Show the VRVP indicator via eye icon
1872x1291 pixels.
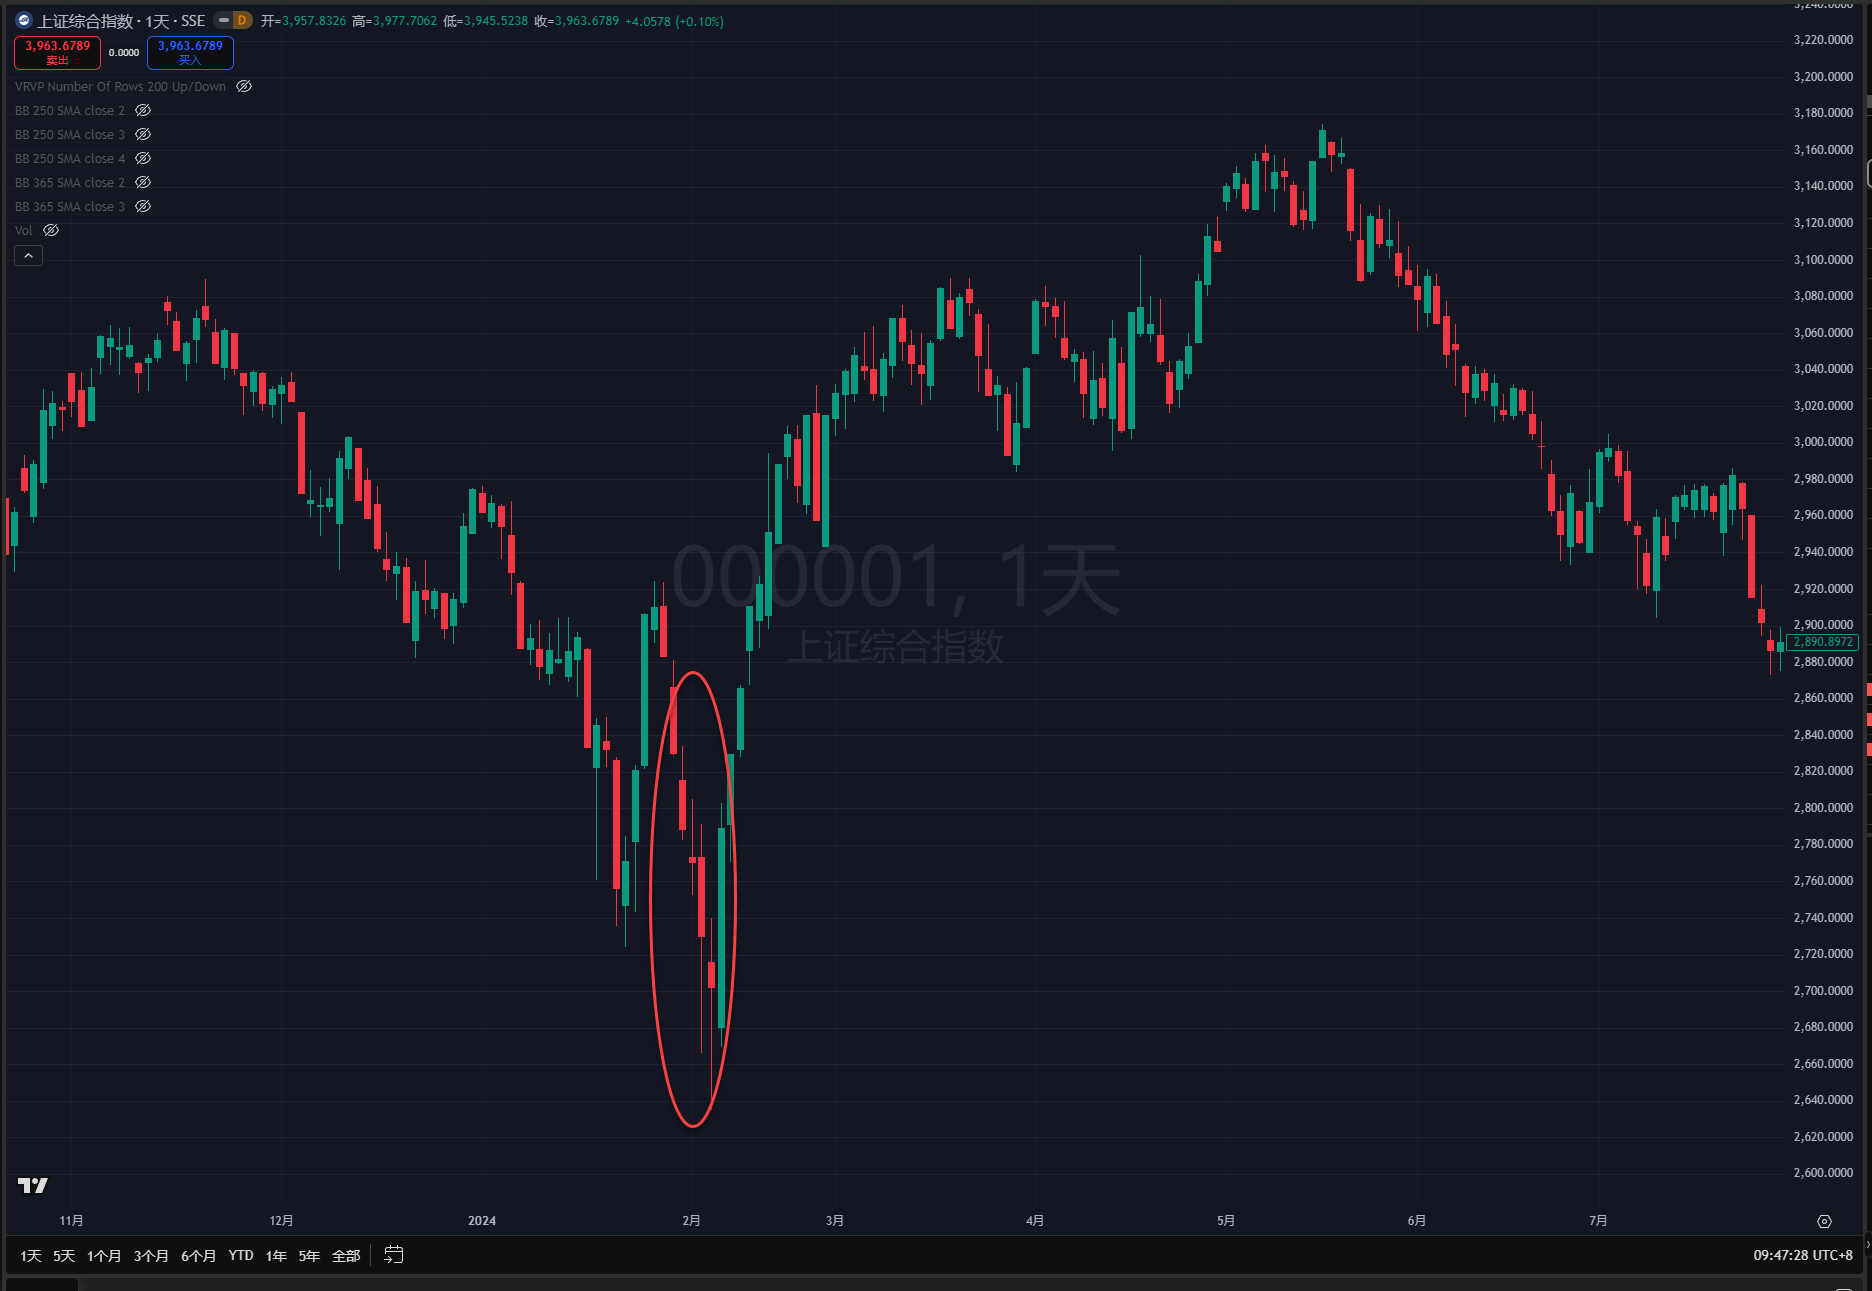tap(244, 87)
